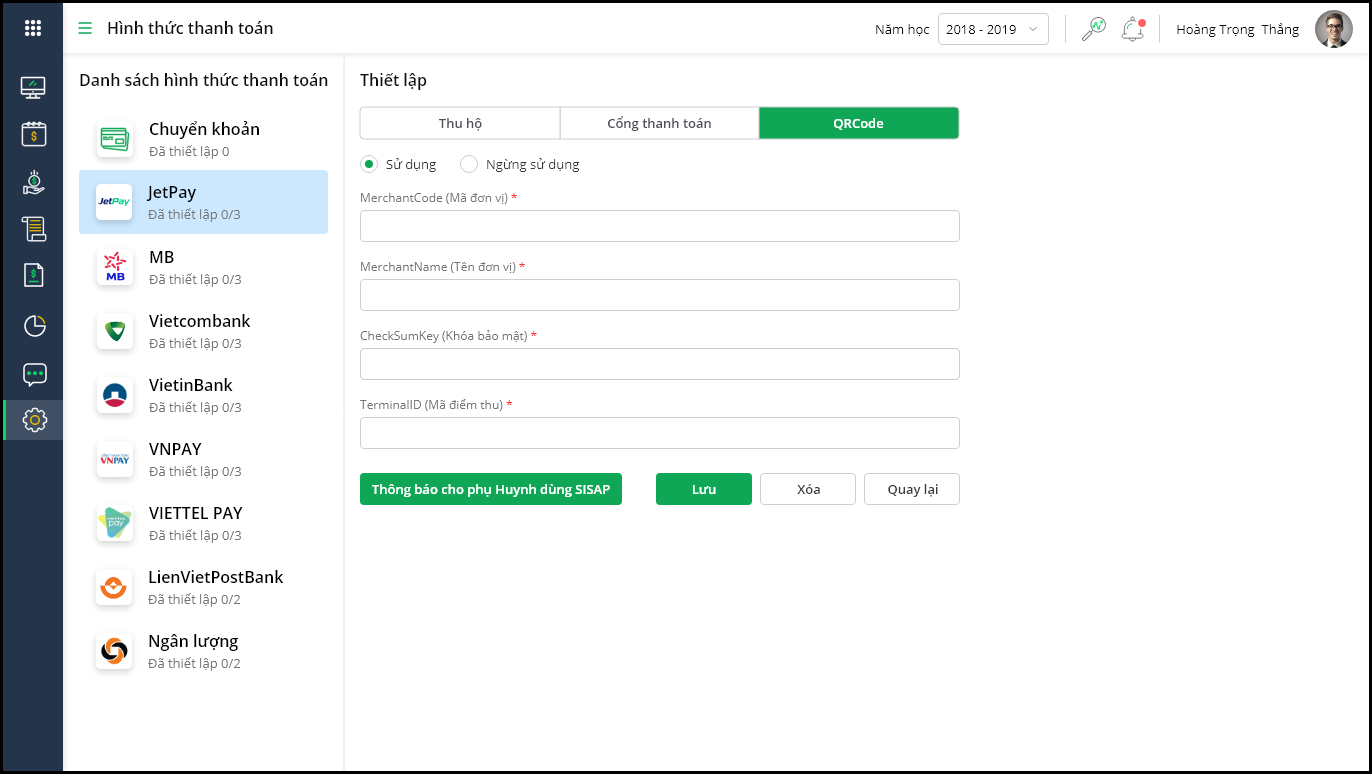Image resolution: width=1372 pixels, height=774 pixels.
Task: Click the chat messages sidebar icon
Action: click(34, 374)
